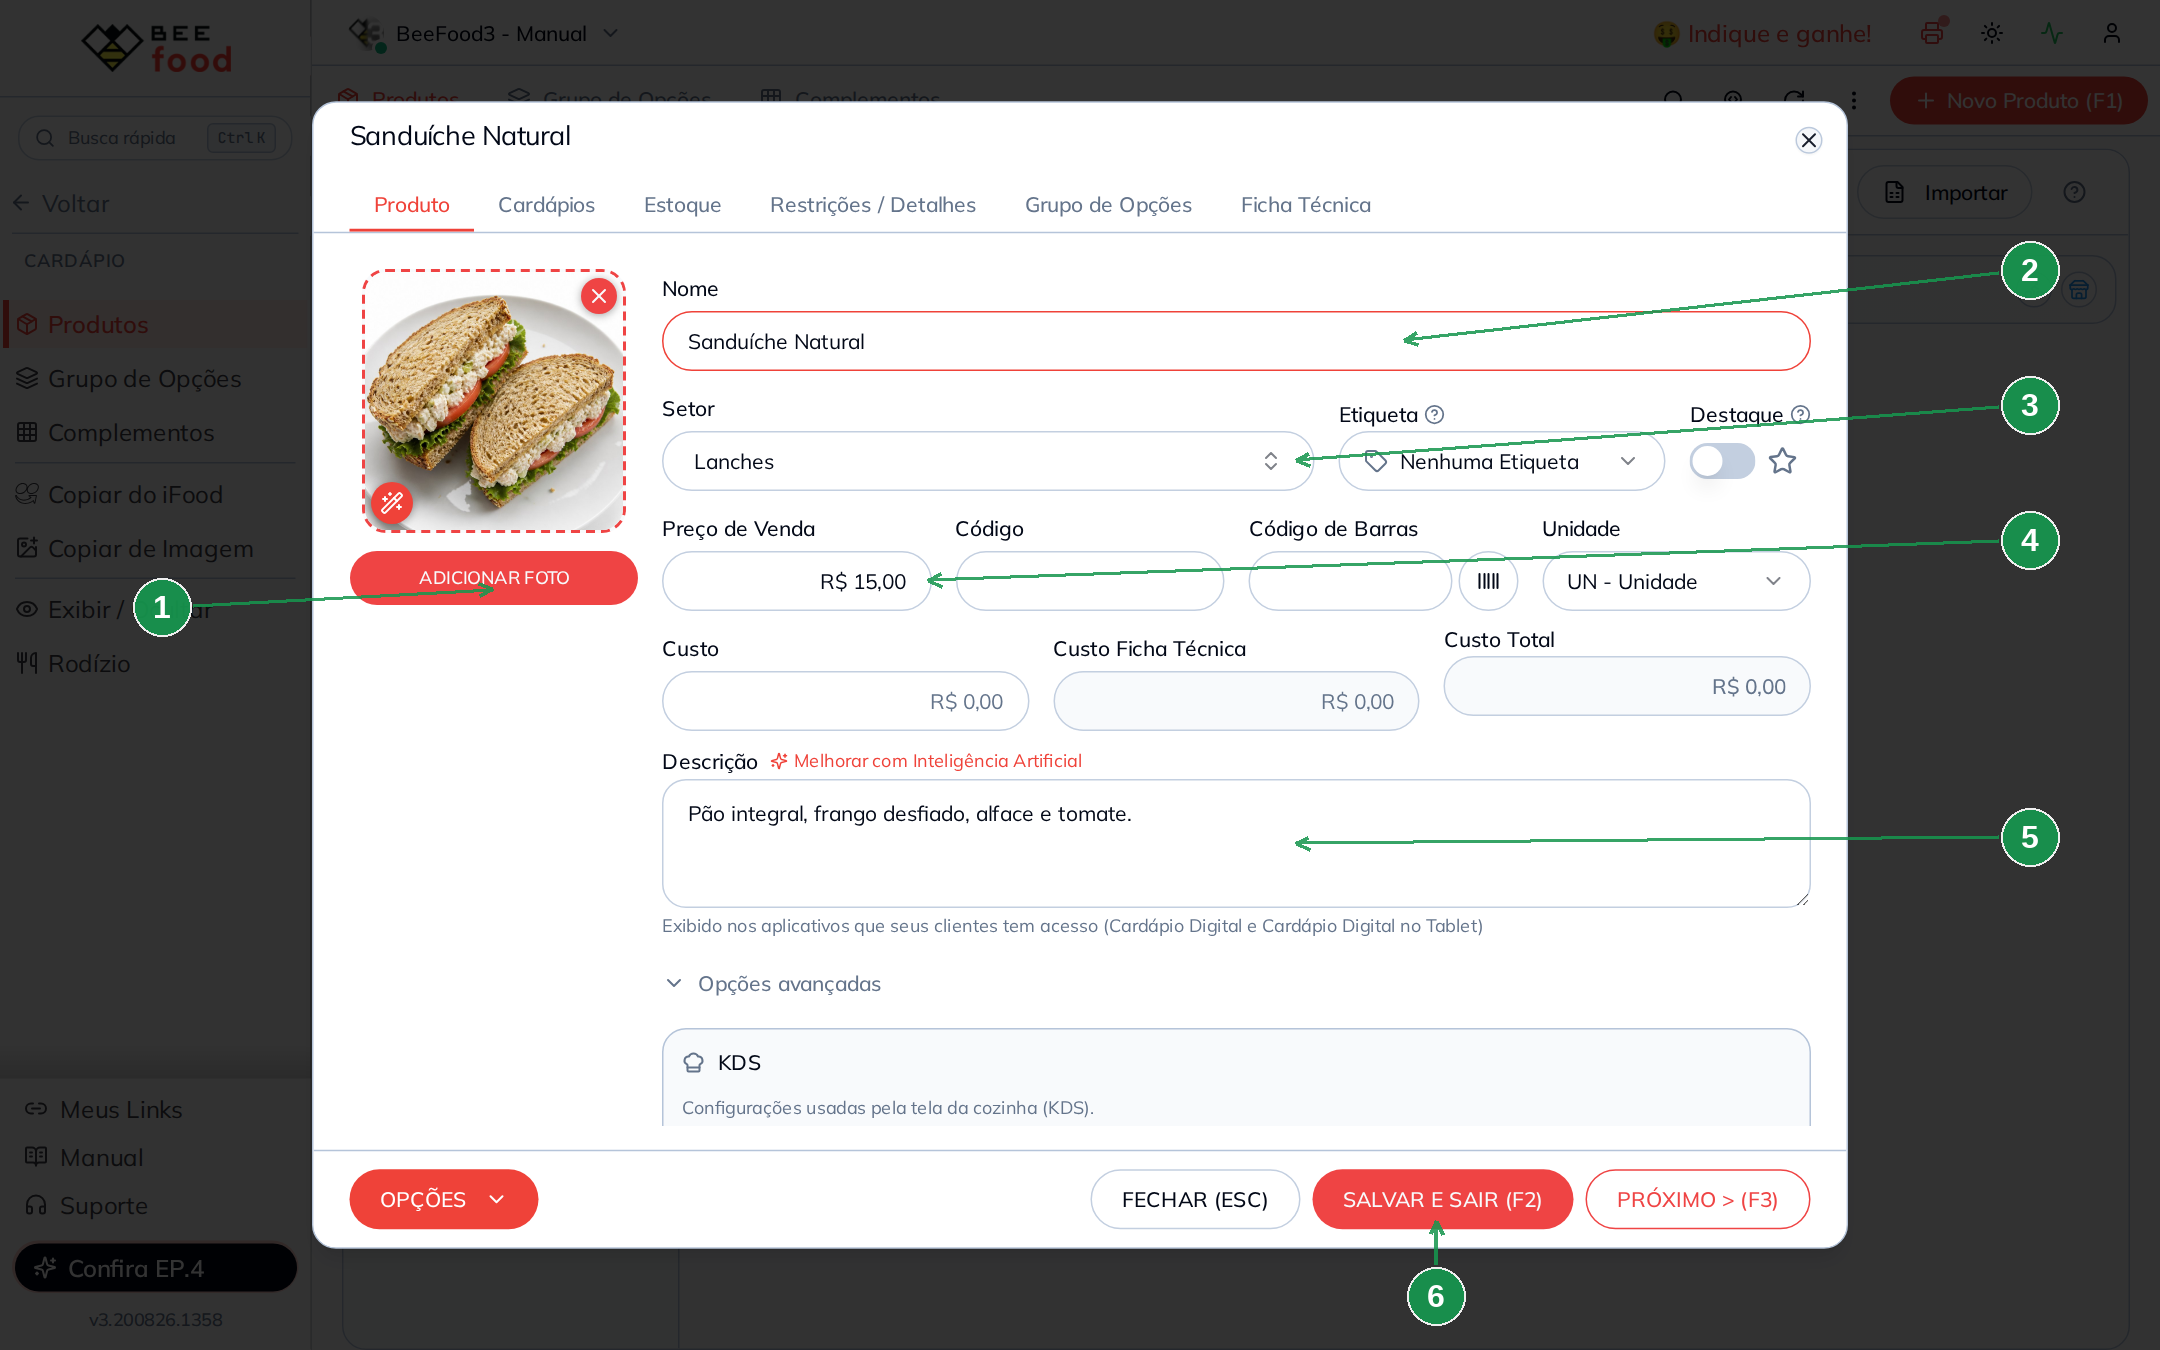Open the UN - Unidade dropdown
This screenshot has width=2160, height=1350.
pos(1676,581)
